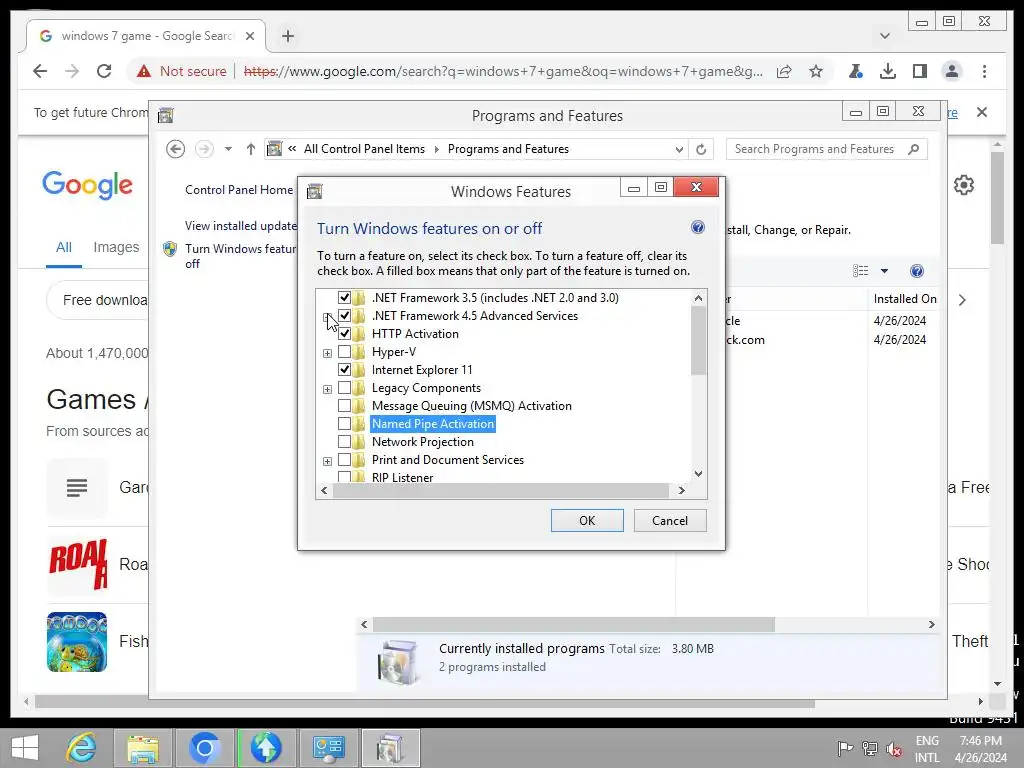Refresh the Programs and Features view
Screen dimensions: 1024x768
pyautogui.click(x=701, y=149)
